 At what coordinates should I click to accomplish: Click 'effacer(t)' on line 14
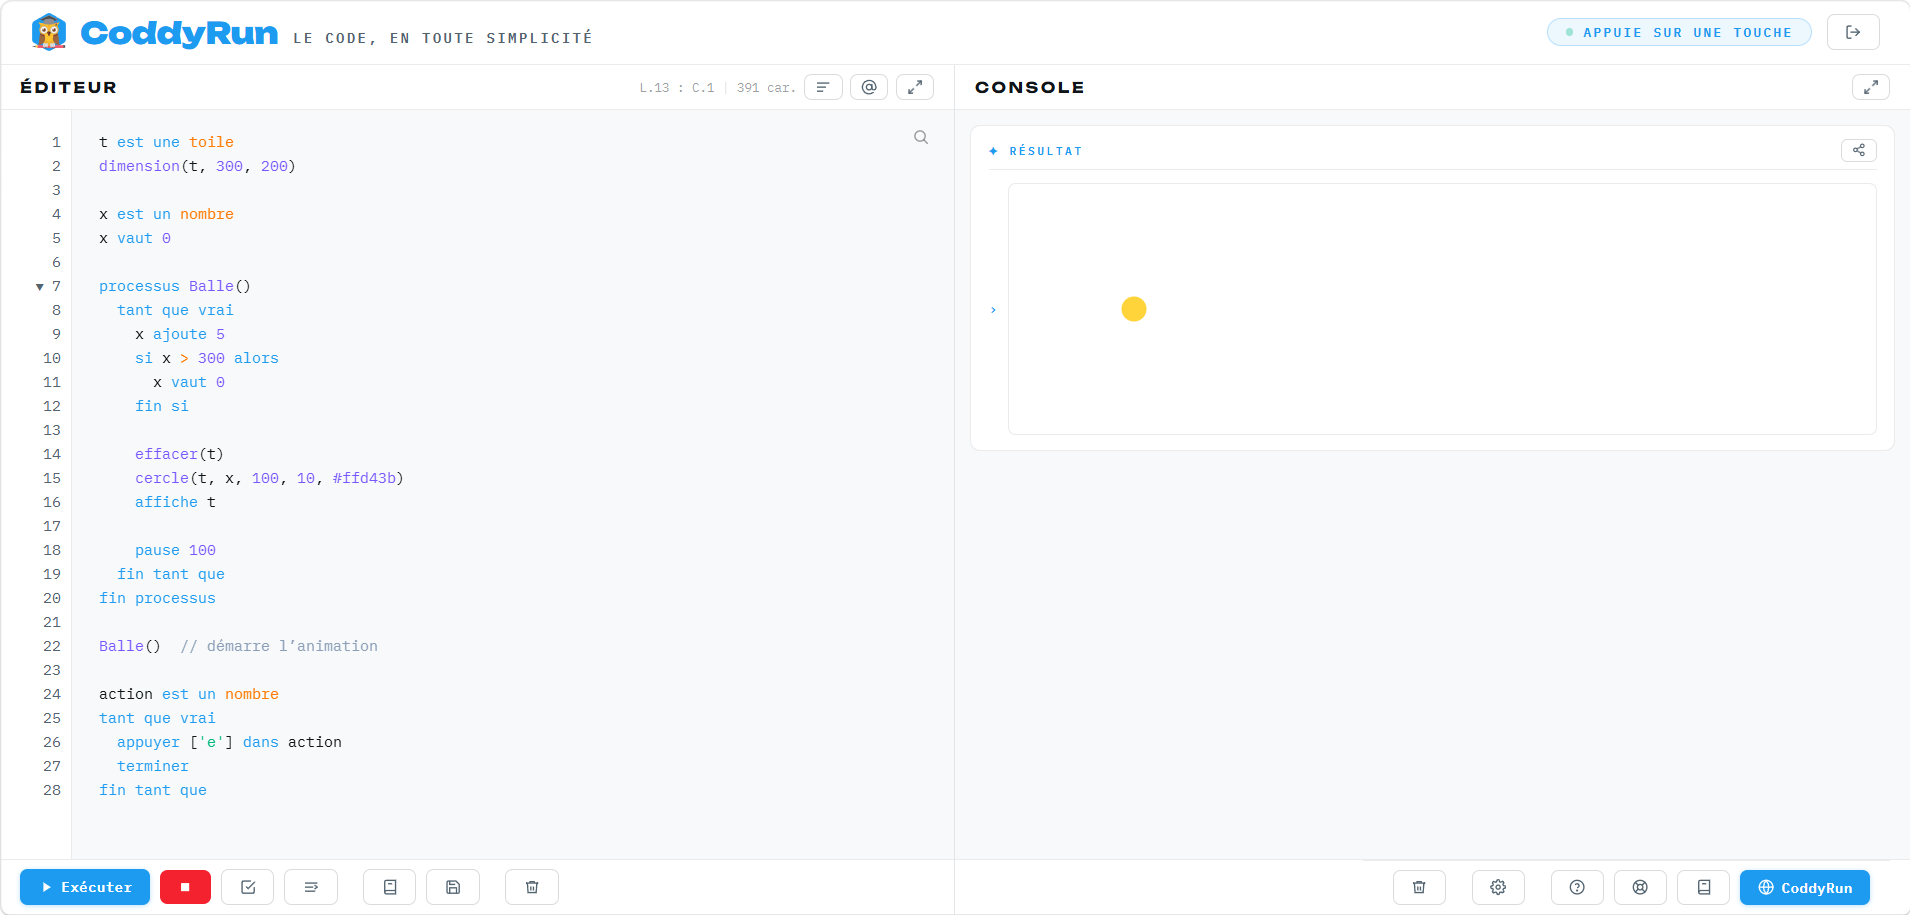click(179, 454)
